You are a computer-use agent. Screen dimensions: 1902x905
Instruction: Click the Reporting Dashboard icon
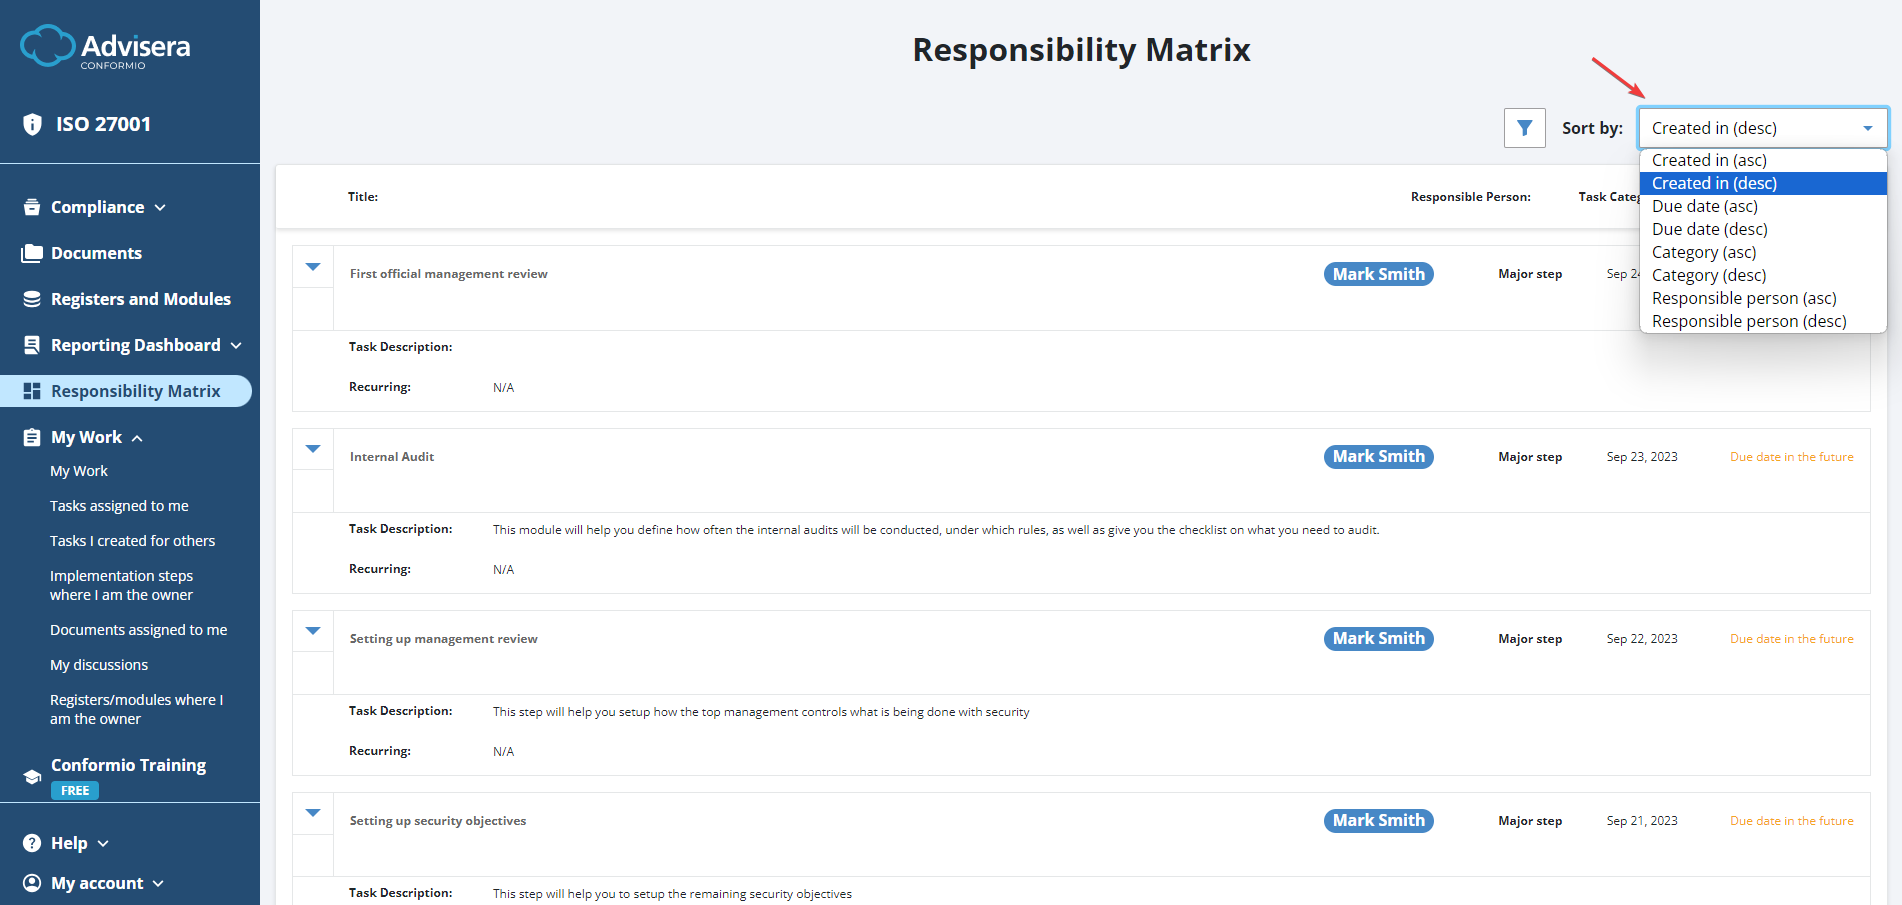[x=31, y=344]
